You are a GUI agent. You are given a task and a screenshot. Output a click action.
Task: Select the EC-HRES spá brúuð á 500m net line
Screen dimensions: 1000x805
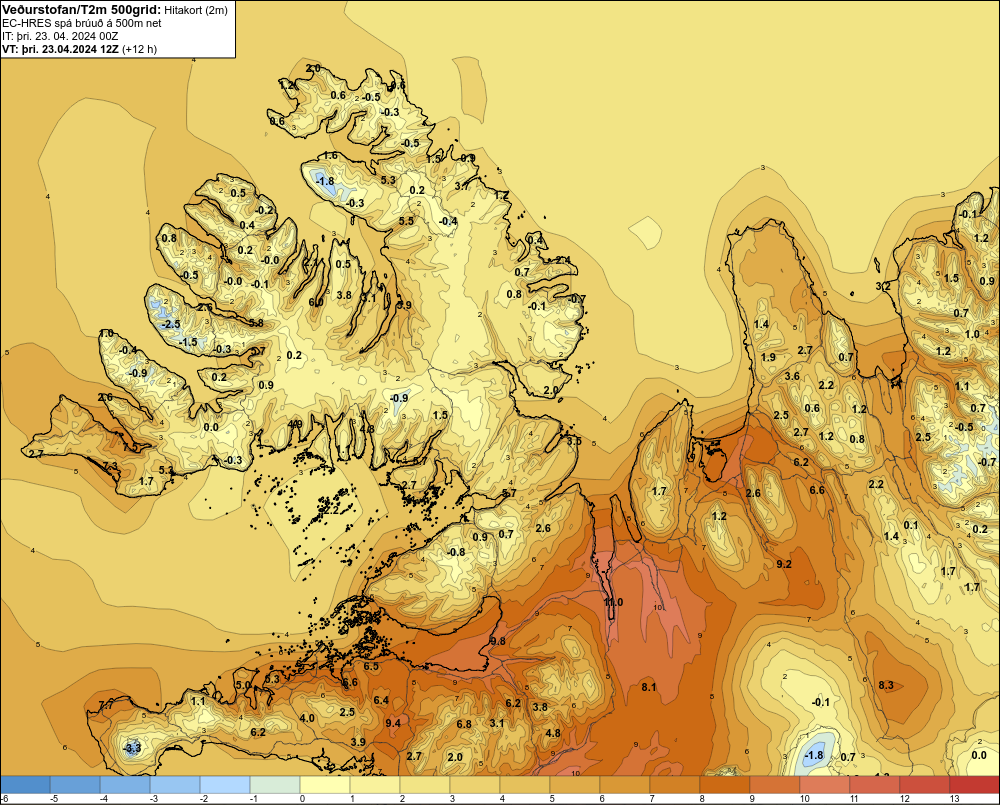tap(82, 23)
